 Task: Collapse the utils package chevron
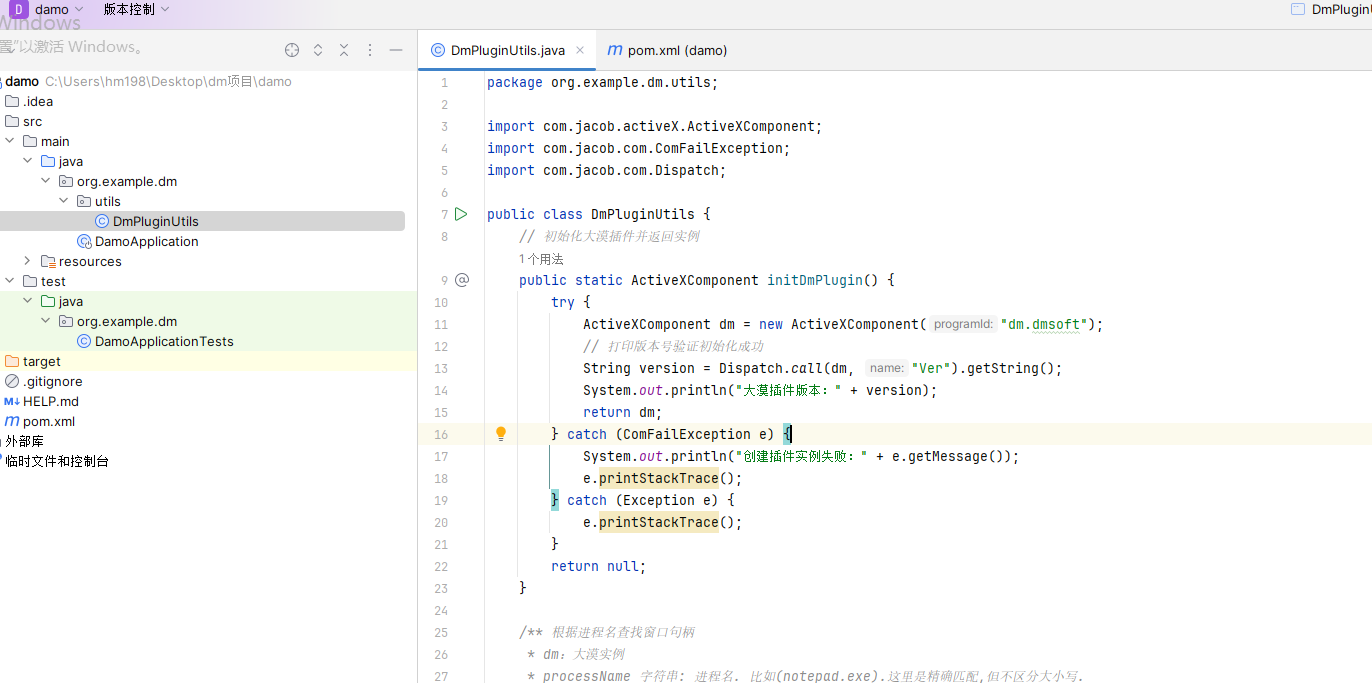point(64,201)
